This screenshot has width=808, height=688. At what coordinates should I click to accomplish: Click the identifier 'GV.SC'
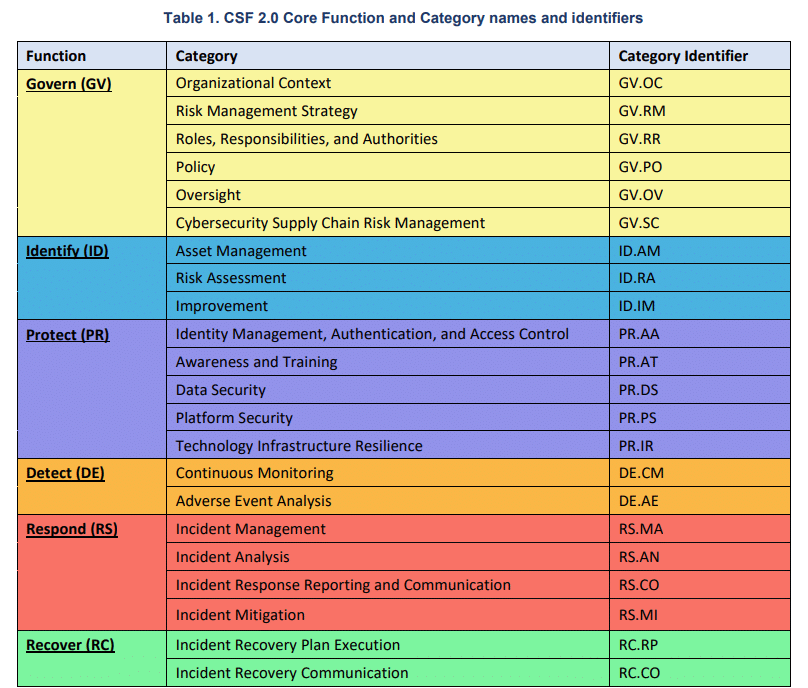pyautogui.click(x=639, y=223)
